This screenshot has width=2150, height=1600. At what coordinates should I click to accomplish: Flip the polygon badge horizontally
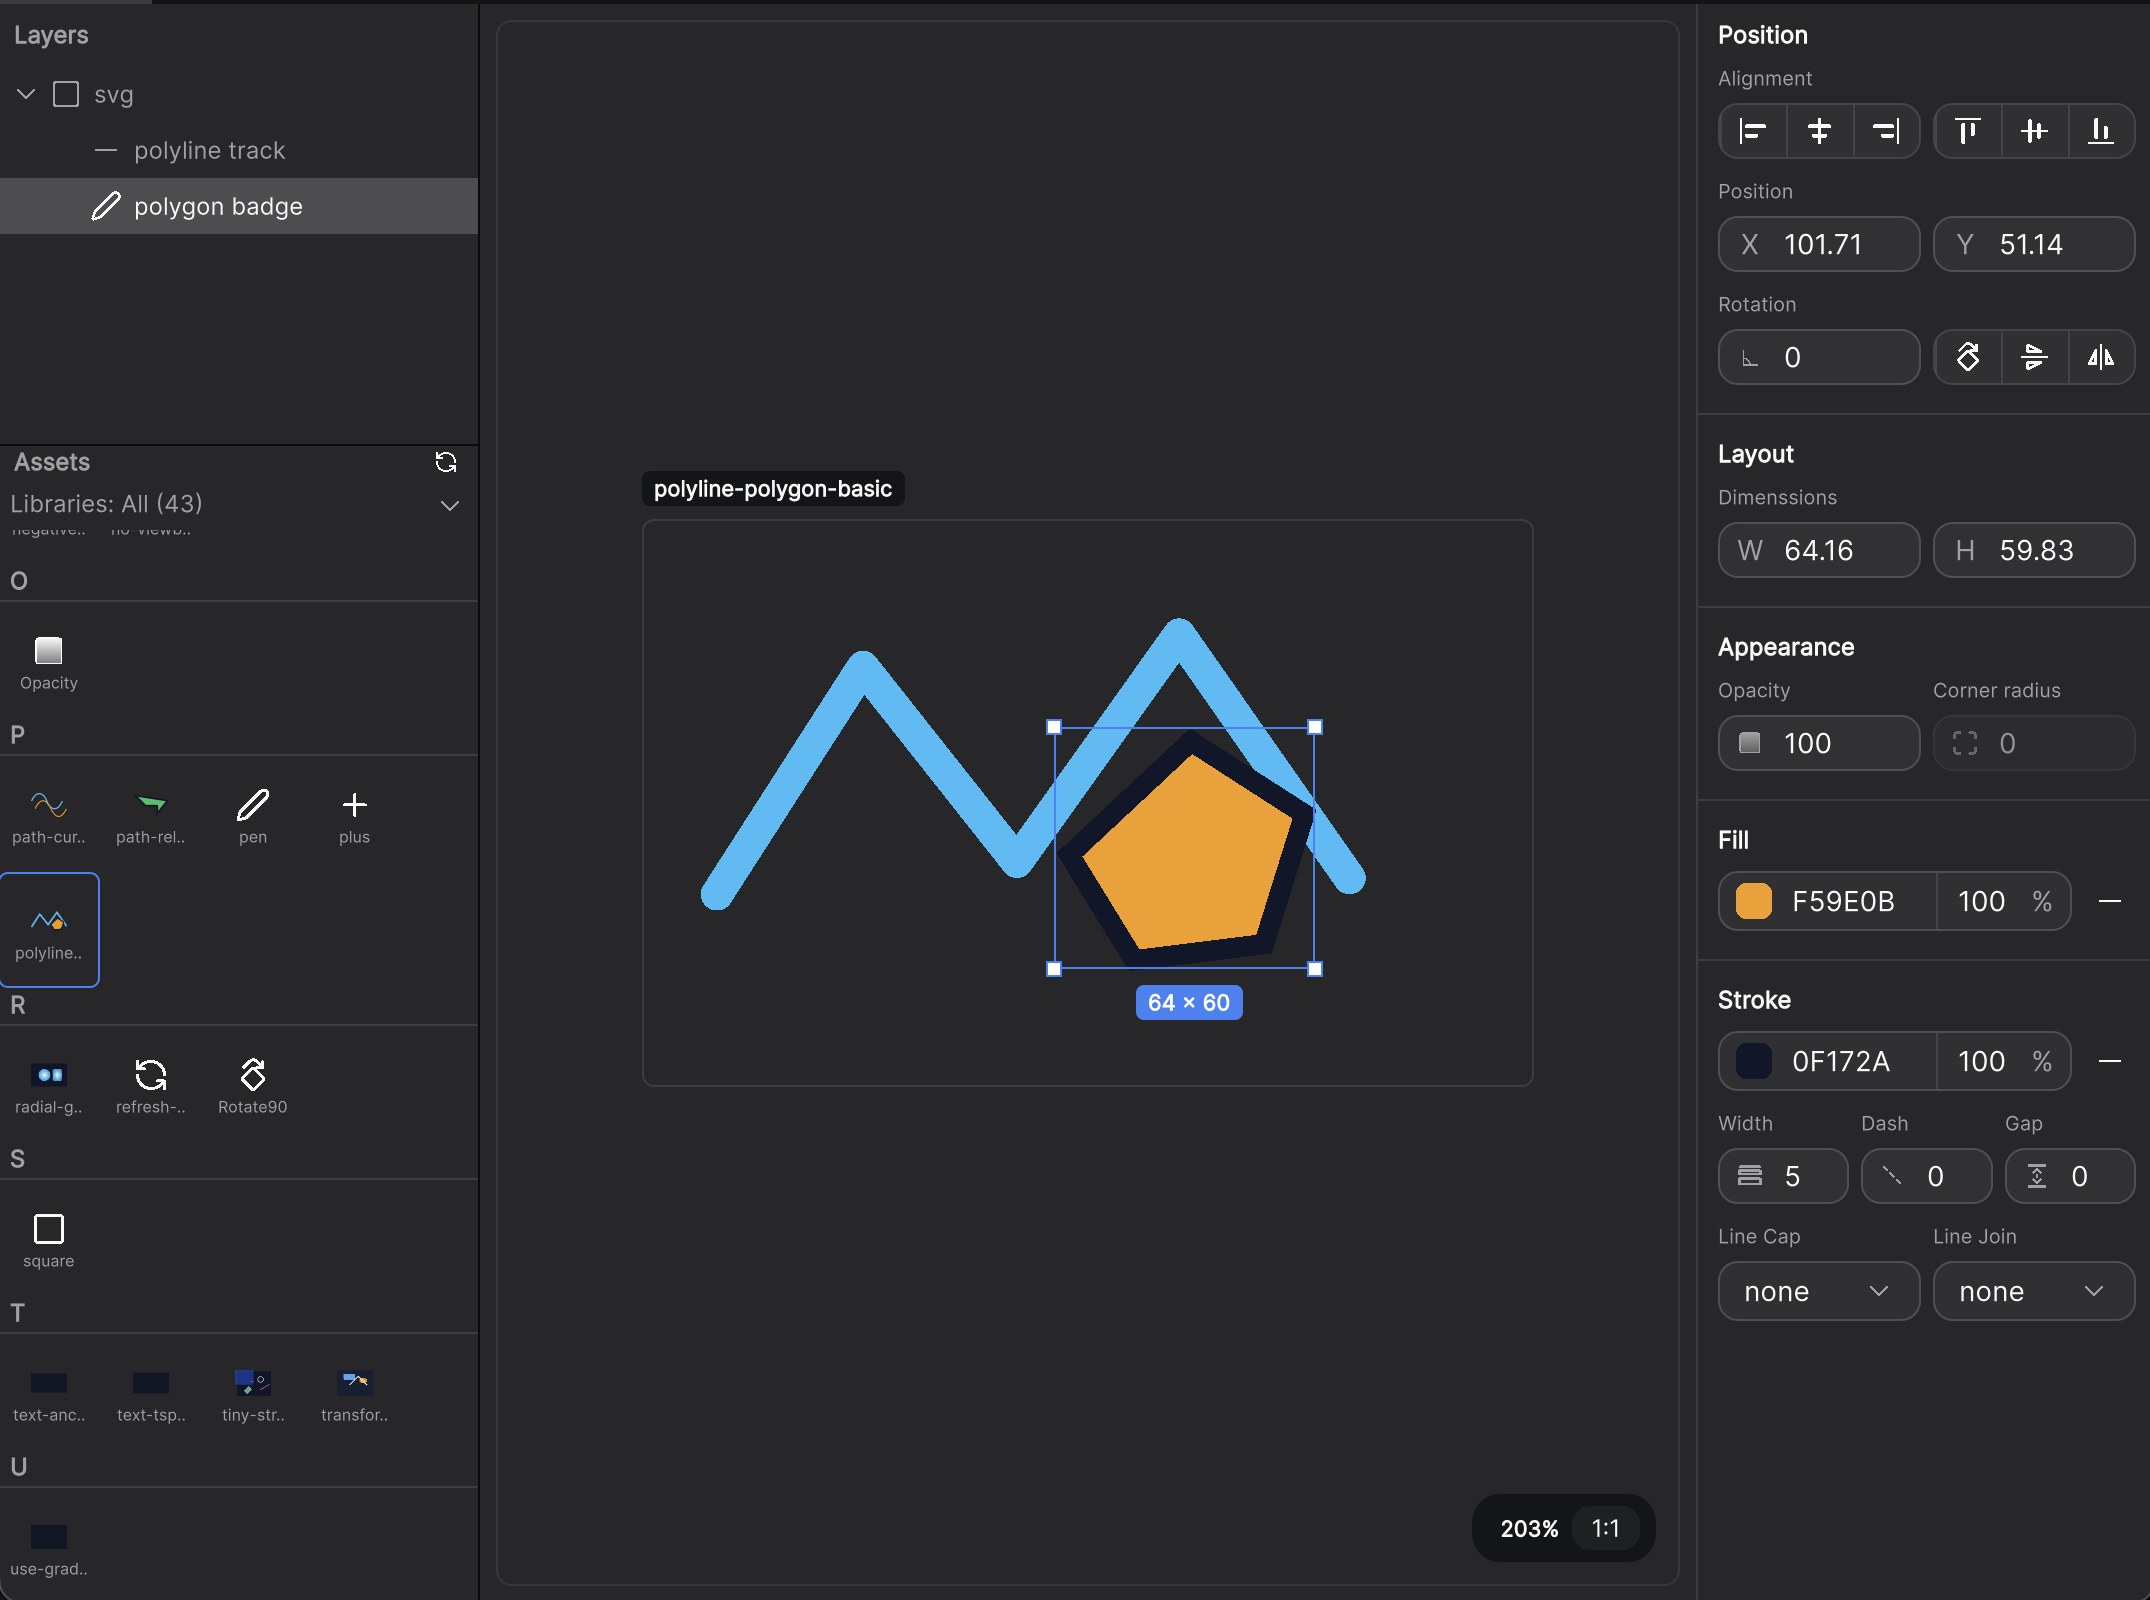2102,357
